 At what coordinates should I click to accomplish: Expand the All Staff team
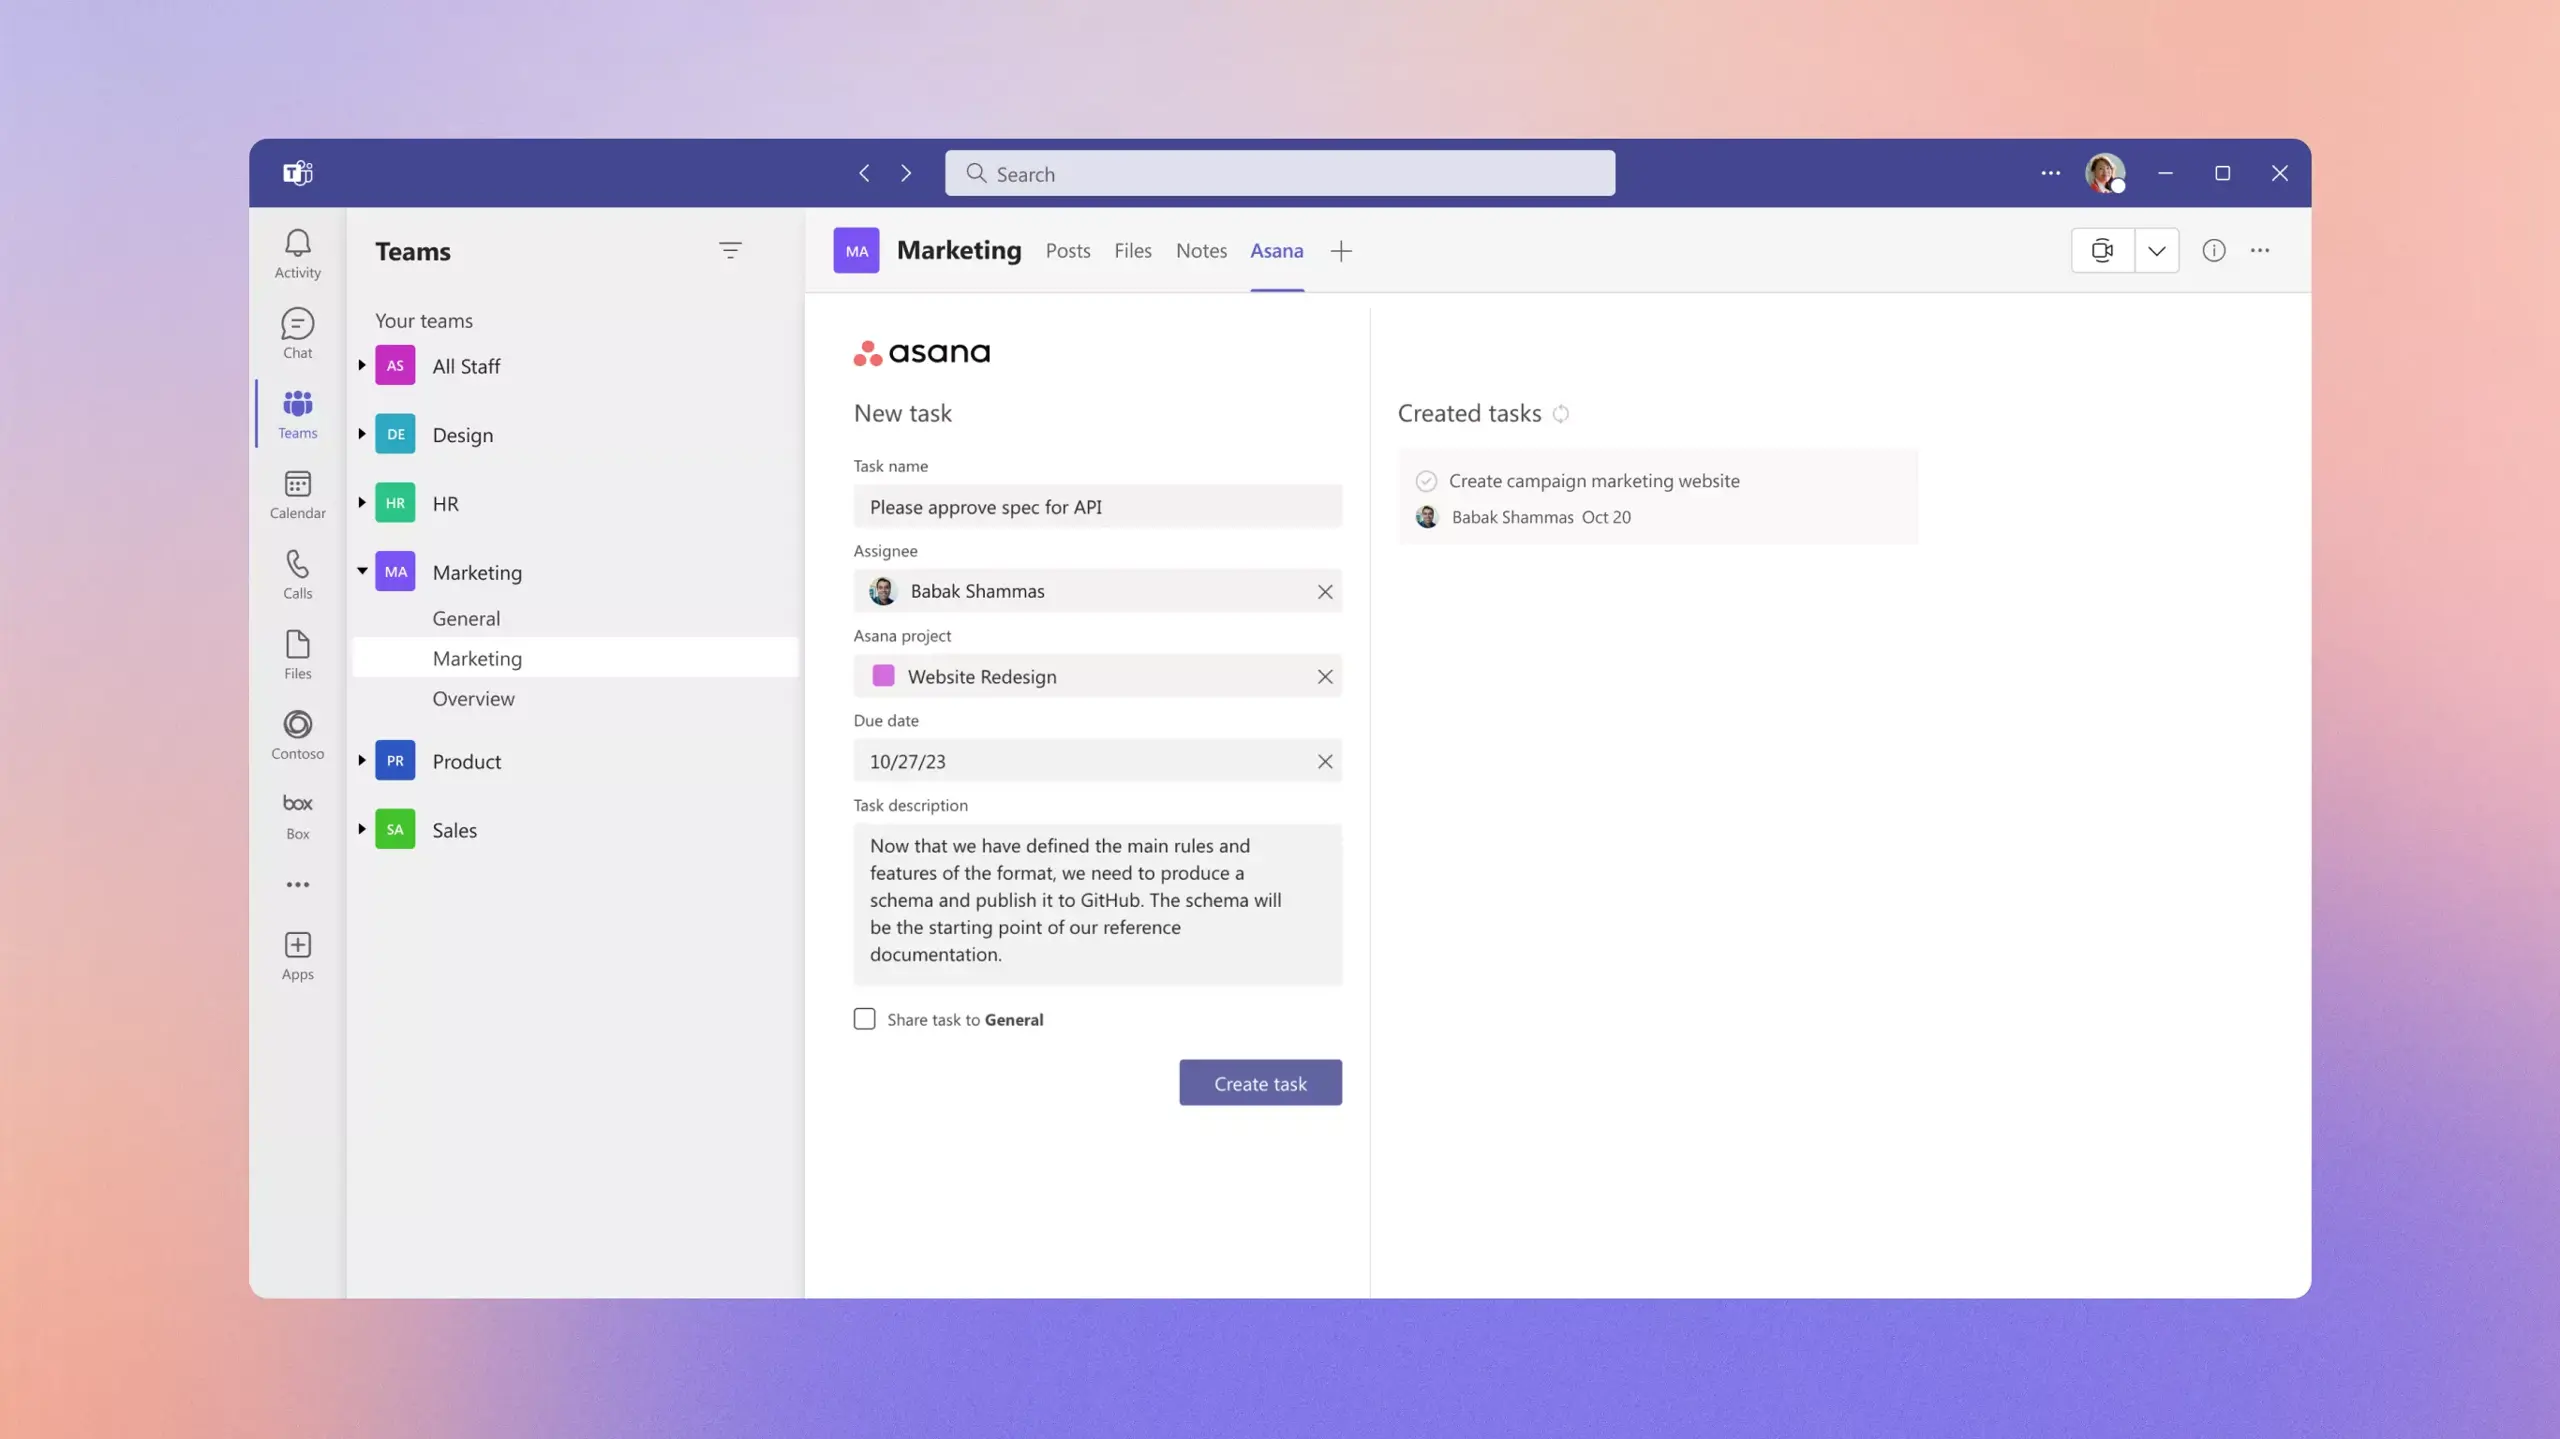click(x=360, y=366)
